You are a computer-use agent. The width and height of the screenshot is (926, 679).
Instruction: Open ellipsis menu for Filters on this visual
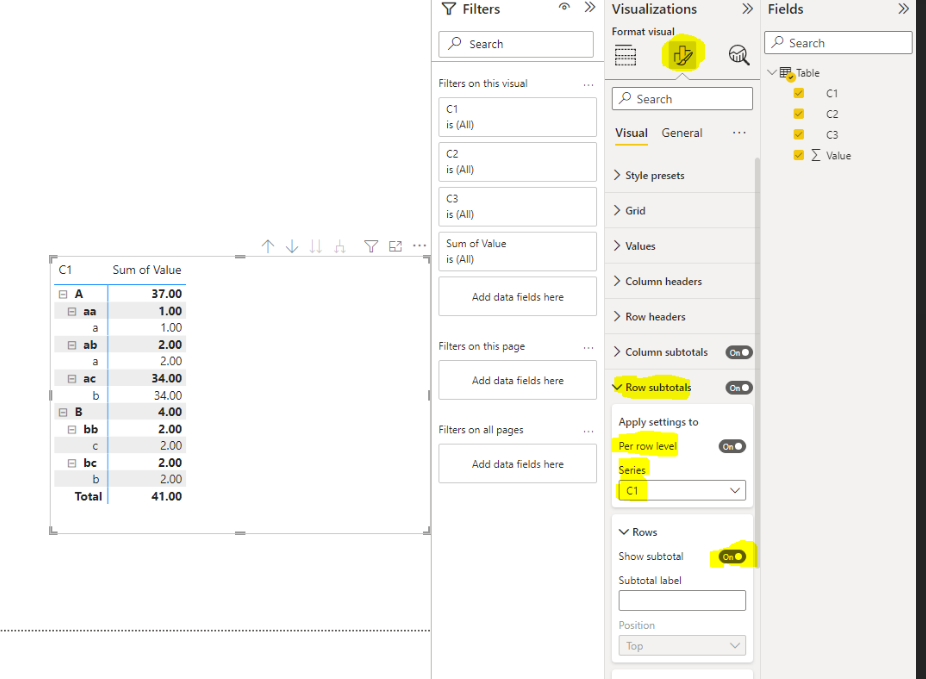pyautogui.click(x=588, y=84)
